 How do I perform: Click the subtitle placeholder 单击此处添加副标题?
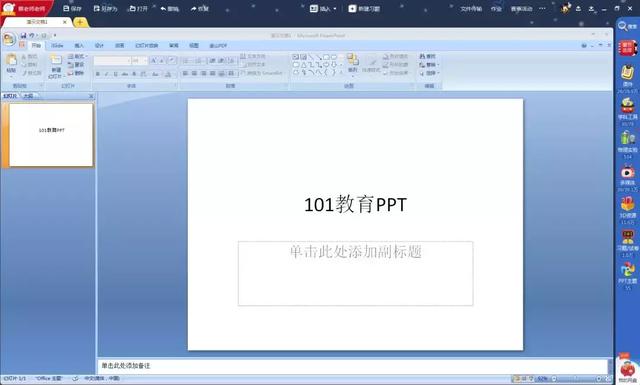tap(356, 274)
